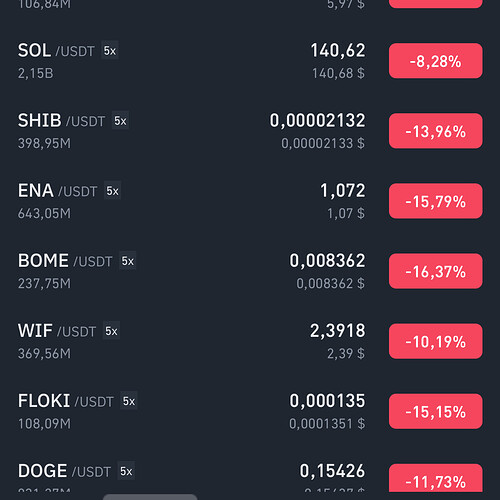The image size is (500, 500).
Task: Tap the 5x badge beside DOGE
Action: tap(126, 471)
